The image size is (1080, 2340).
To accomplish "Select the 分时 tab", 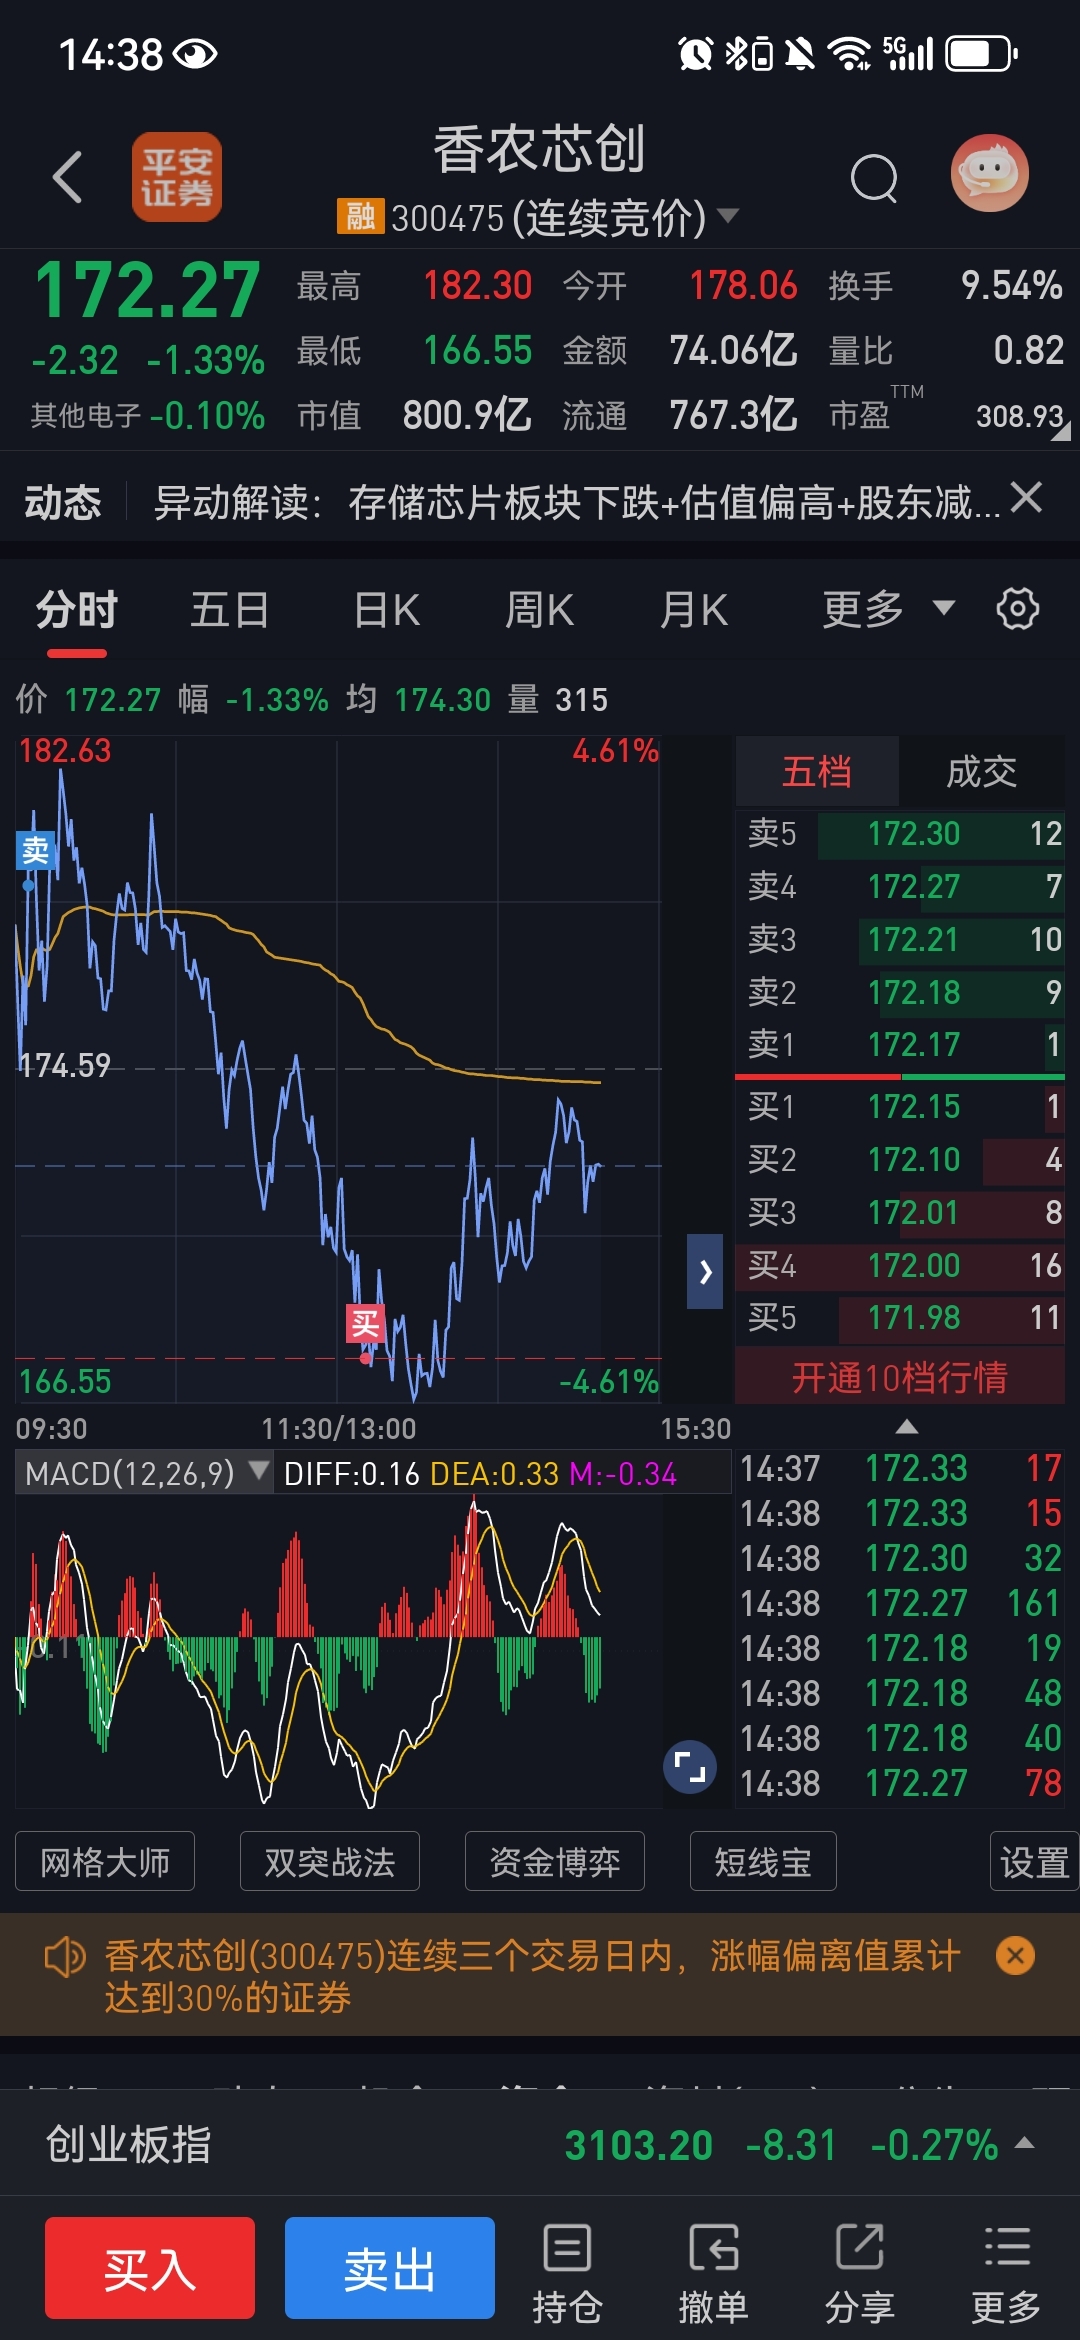I will click(x=77, y=609).
